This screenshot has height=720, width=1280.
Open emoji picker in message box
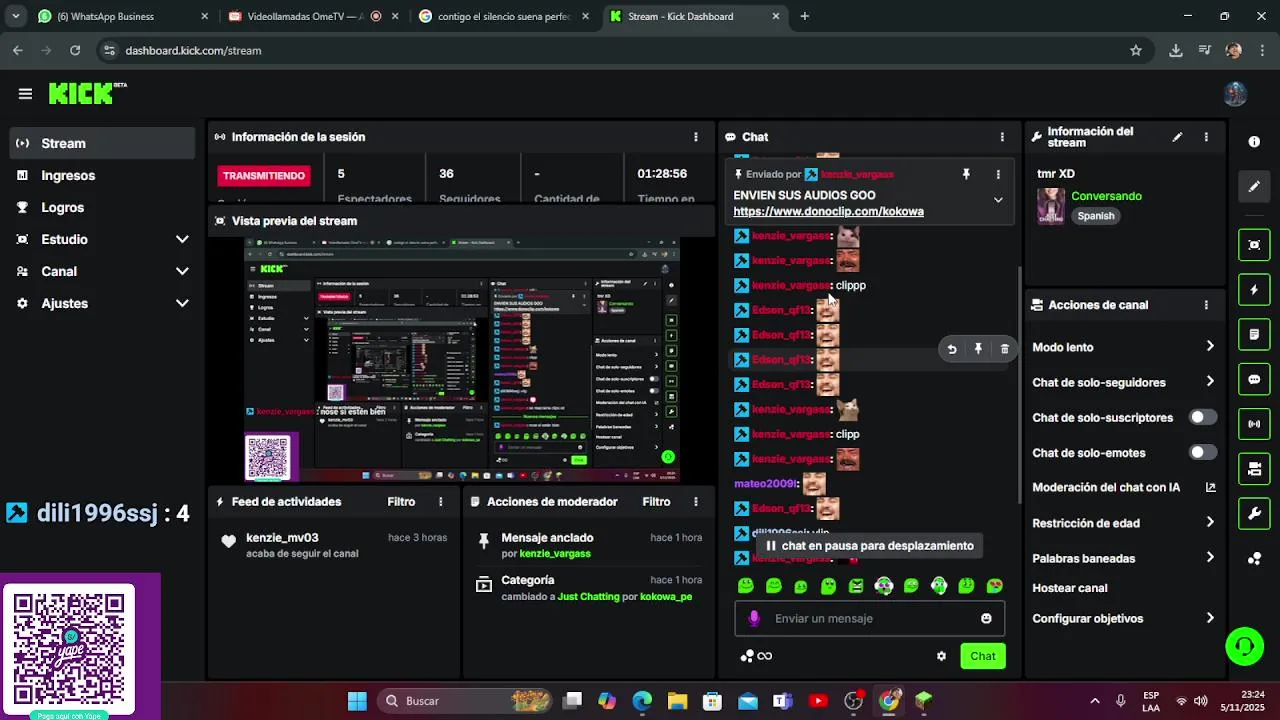tap(986, 619)
